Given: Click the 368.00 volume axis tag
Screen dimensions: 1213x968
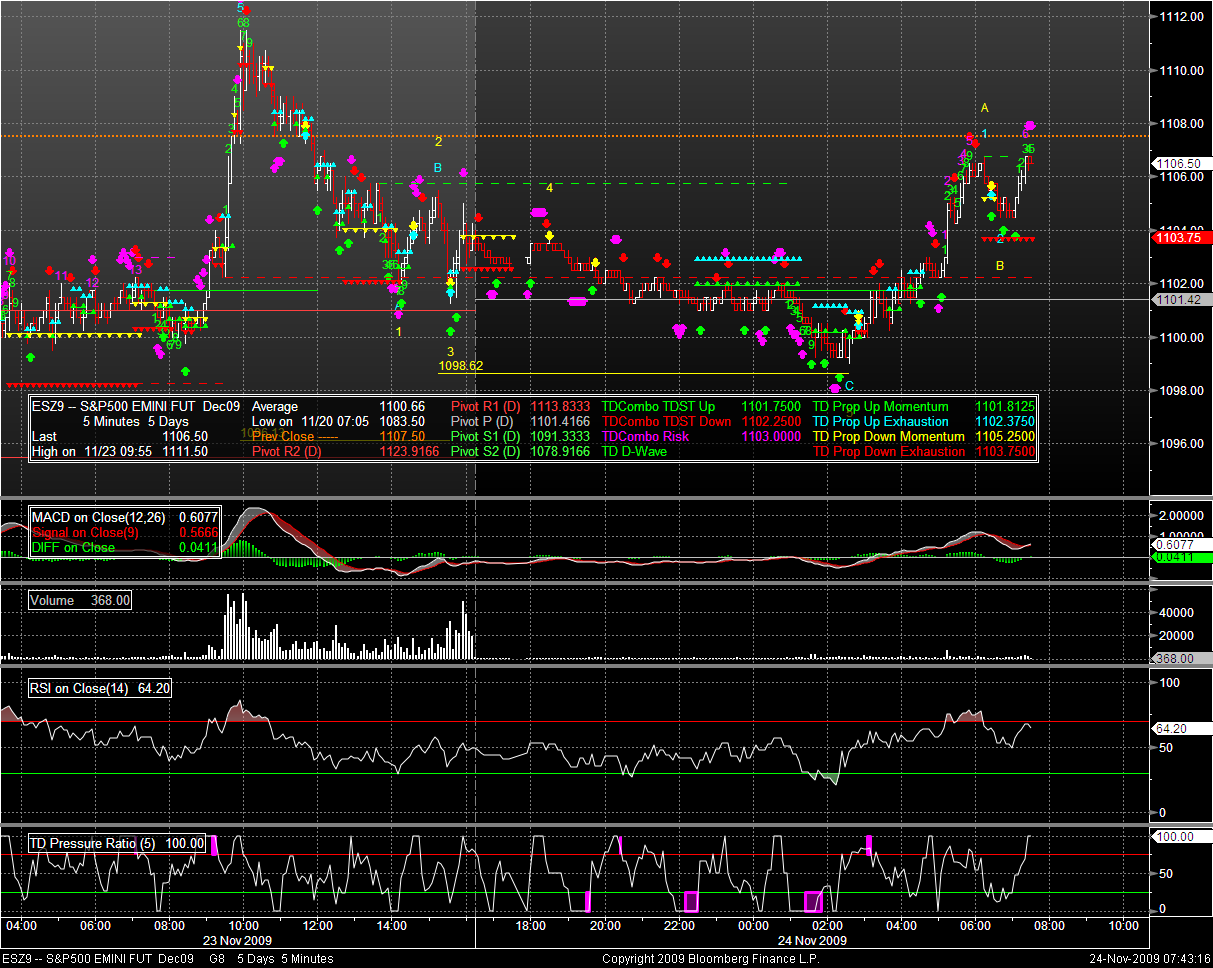Looking at the screenshot, I should [x=1171, y=658].
